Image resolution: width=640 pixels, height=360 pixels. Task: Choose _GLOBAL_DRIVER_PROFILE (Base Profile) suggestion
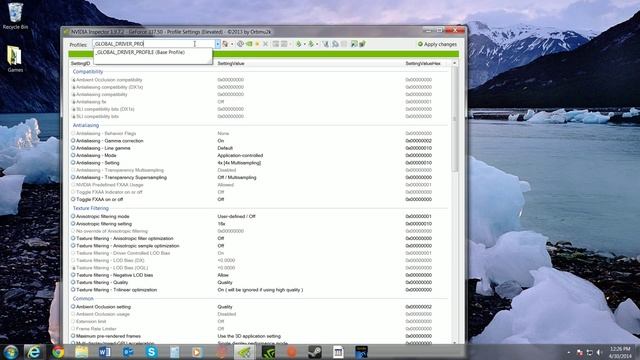[140, 52]
